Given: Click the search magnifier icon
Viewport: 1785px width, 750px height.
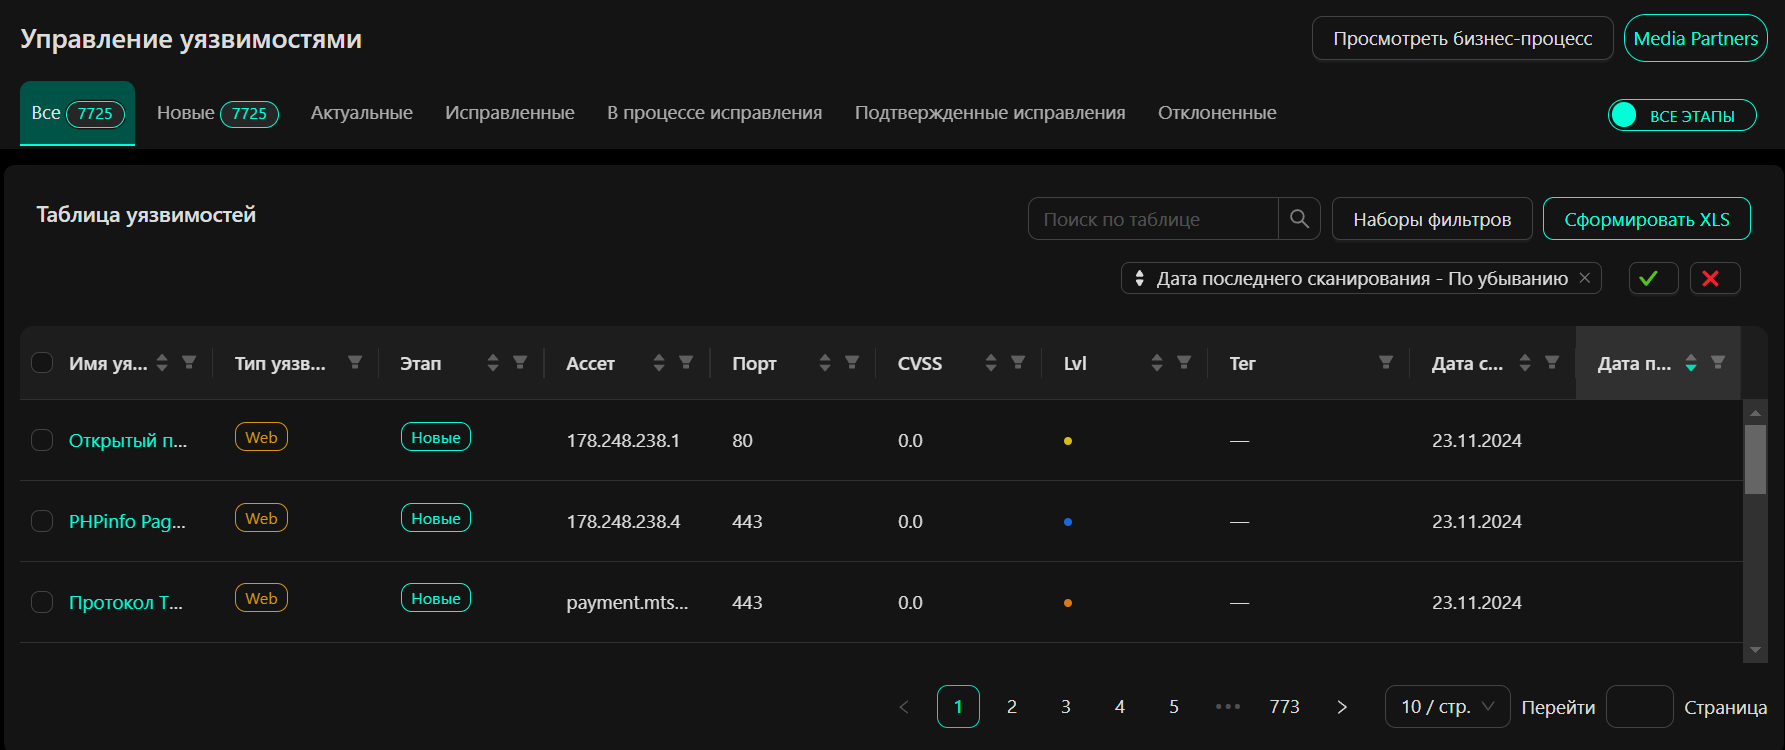Looking at the screenshot, I should tap(1299, 219).
